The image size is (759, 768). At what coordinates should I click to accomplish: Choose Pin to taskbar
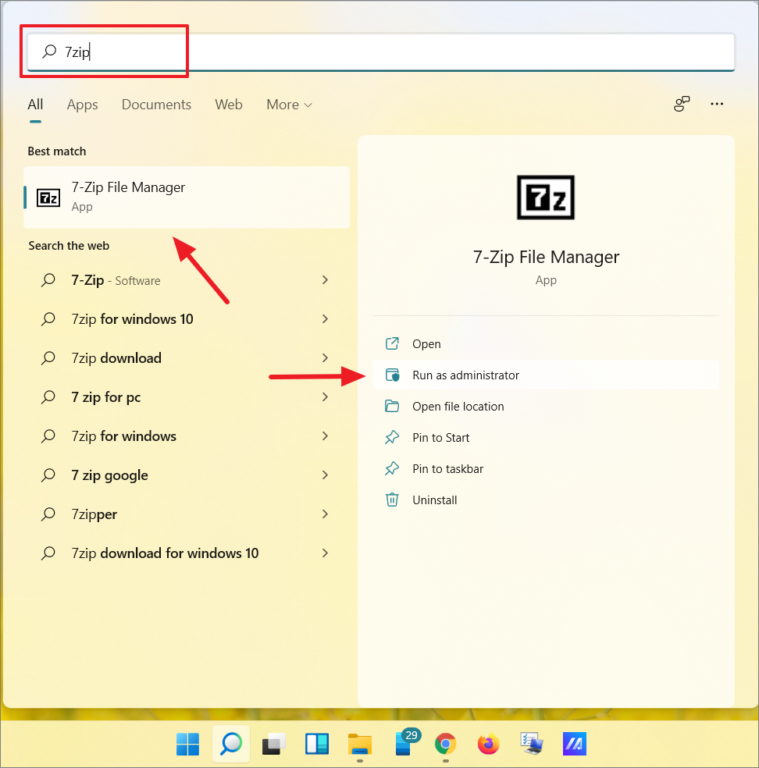546,469
